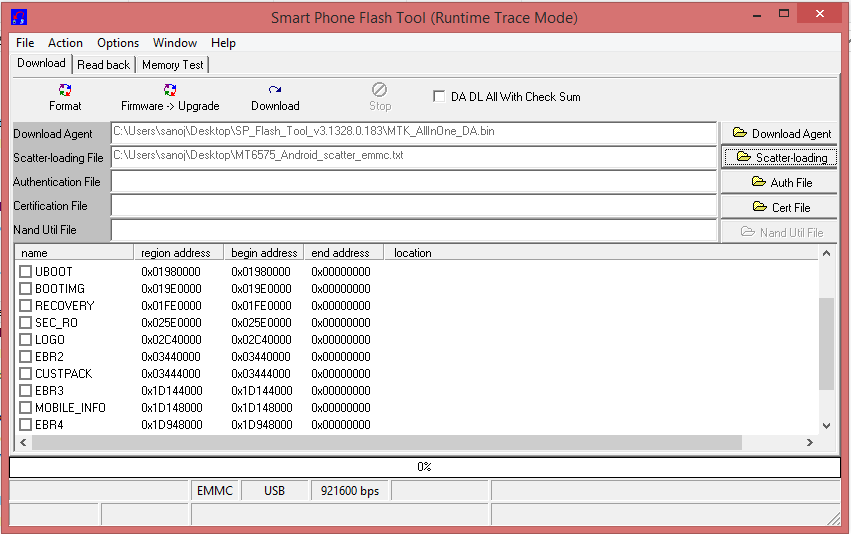Check the LOGO partition checkbox
Image resolution: width=851 pixels, height=534 pixels.
click(x=25, y=340)
